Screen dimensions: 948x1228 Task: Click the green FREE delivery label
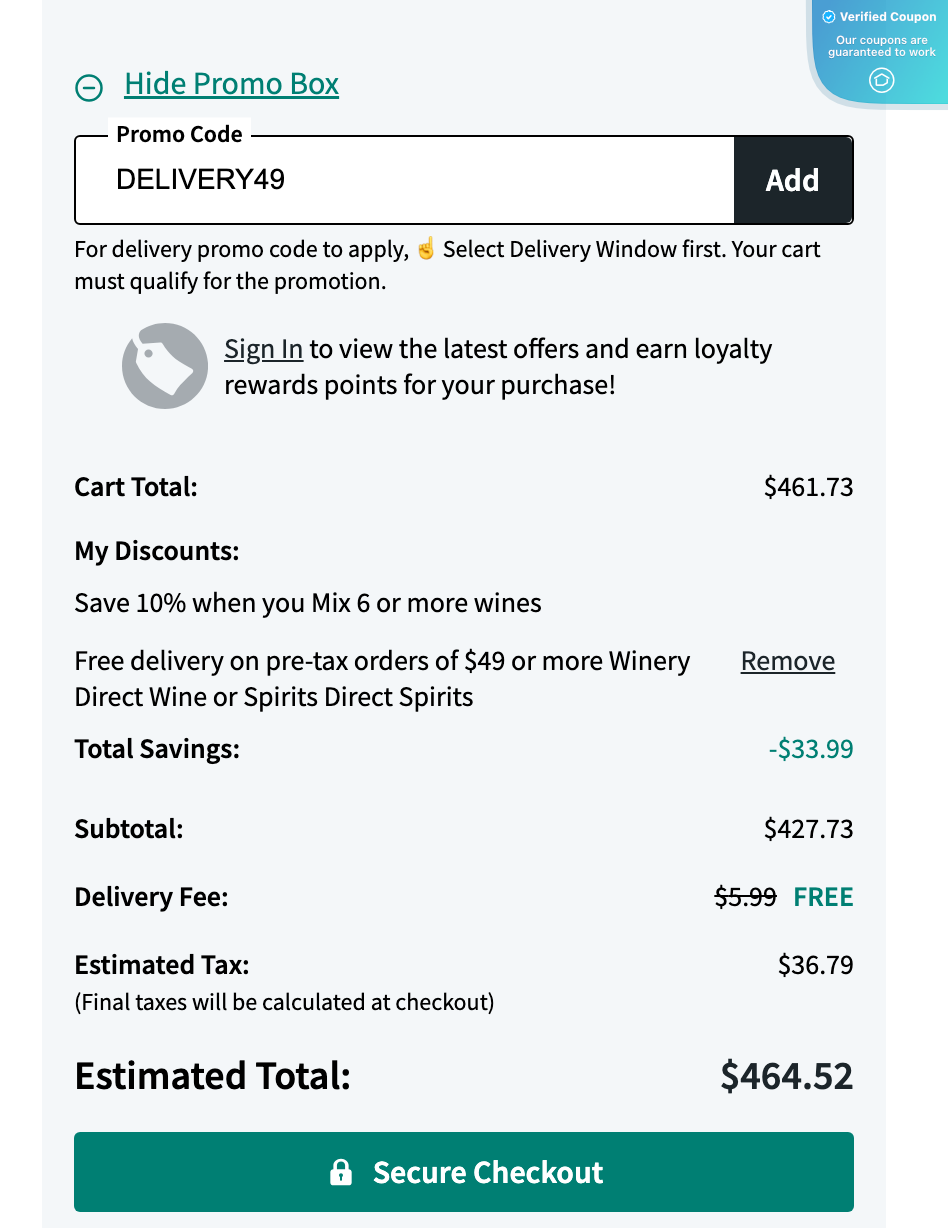[x=823, y=897]
